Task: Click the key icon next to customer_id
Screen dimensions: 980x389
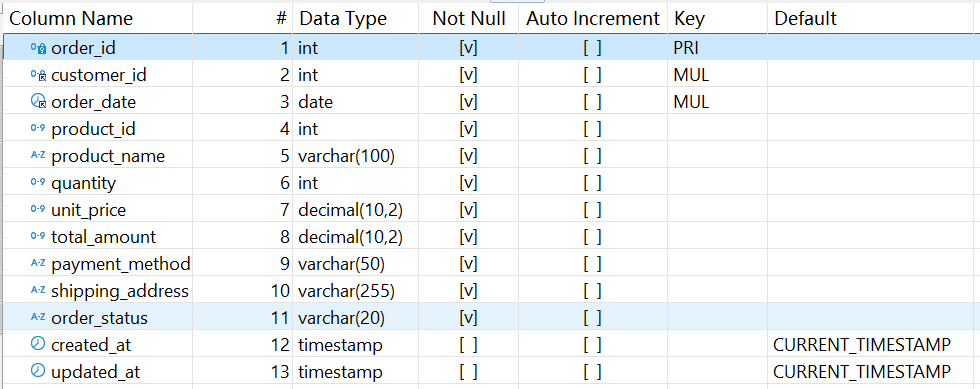Action: coord(38,75)
